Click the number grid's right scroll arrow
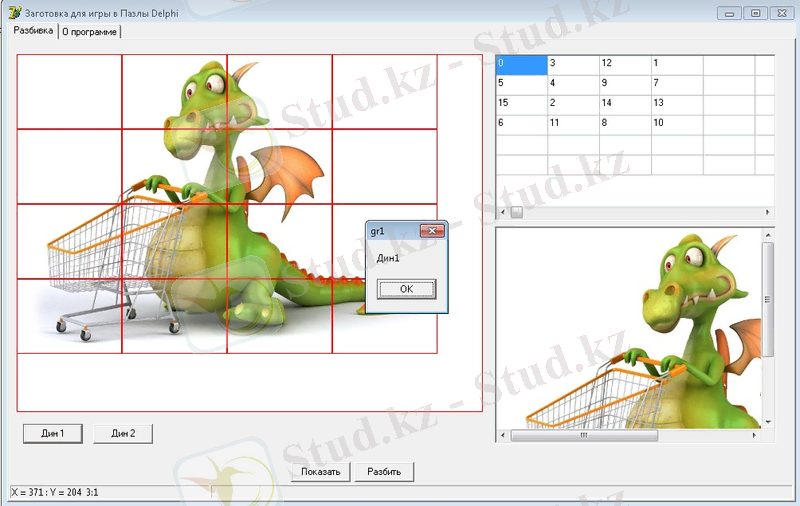This screenshot has width=800, height=506. pyautogui.click(x=768, y=213)
